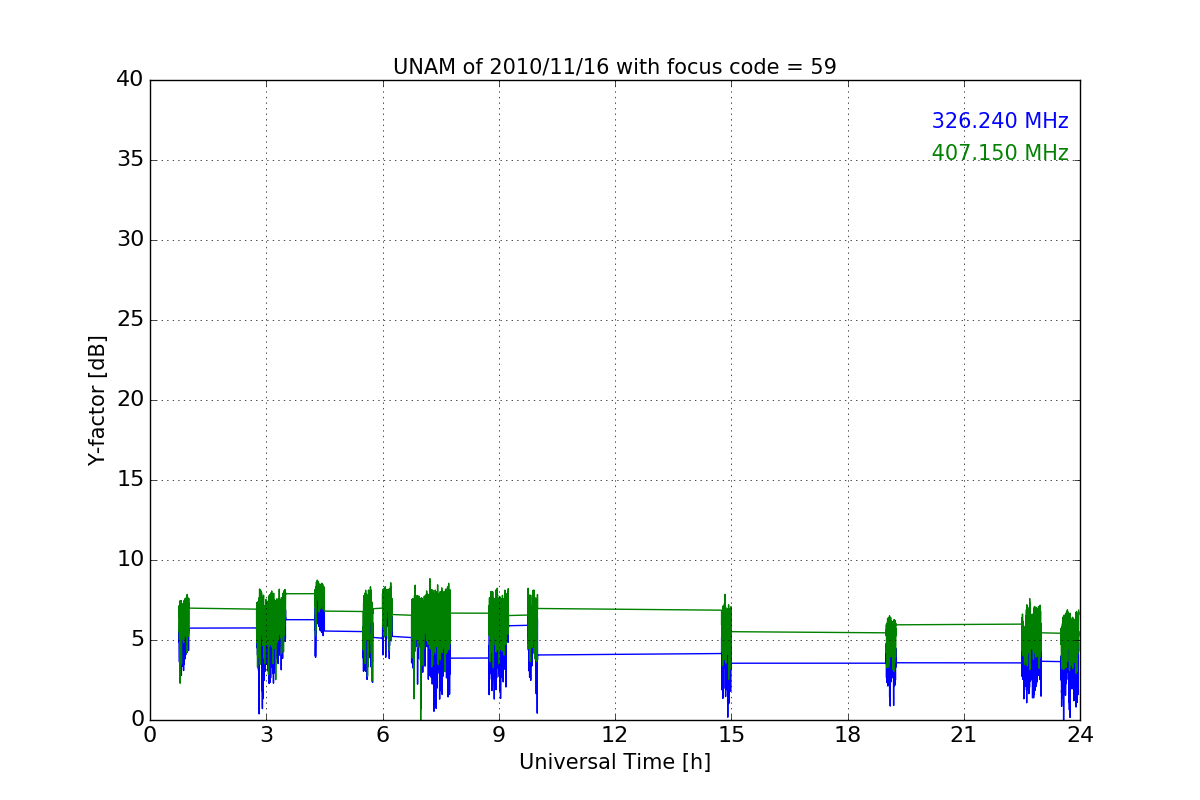Click the x-axis tick label 24
The width and height of the screenshot is (1200, 800).
1080,734
